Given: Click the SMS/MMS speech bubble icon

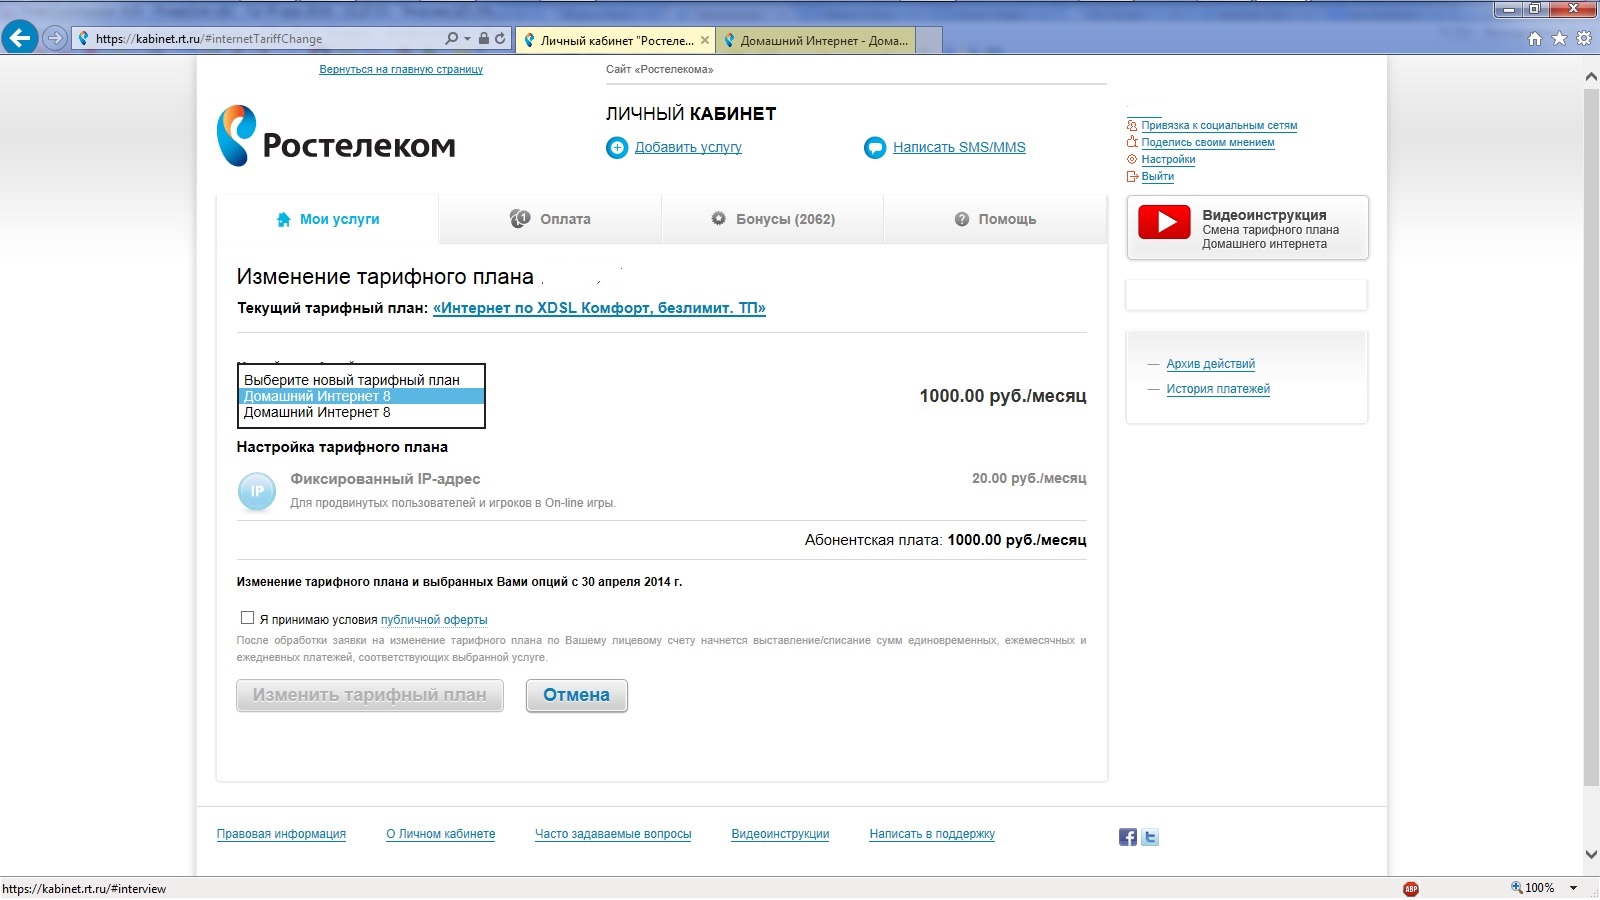Looking at the screenshot, I should click(875, 148).
